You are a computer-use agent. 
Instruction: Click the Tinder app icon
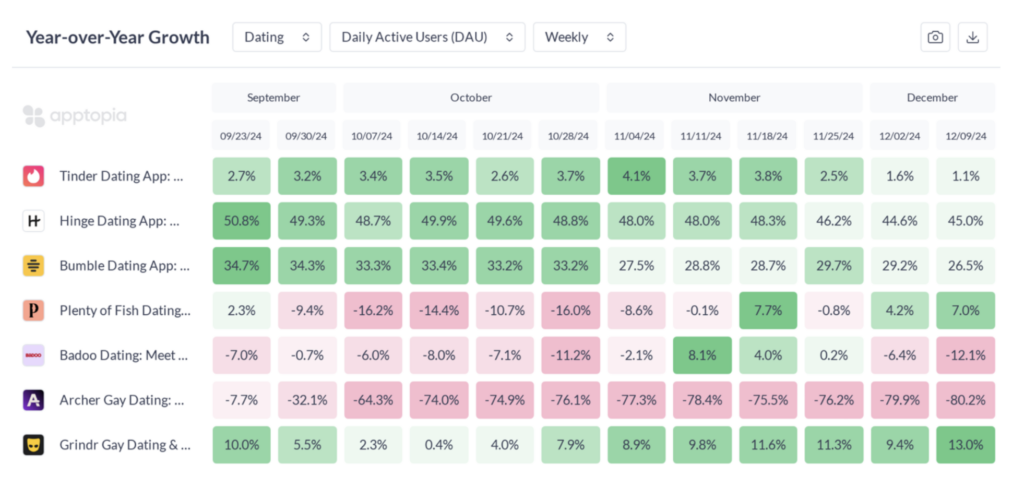[34, 176]
